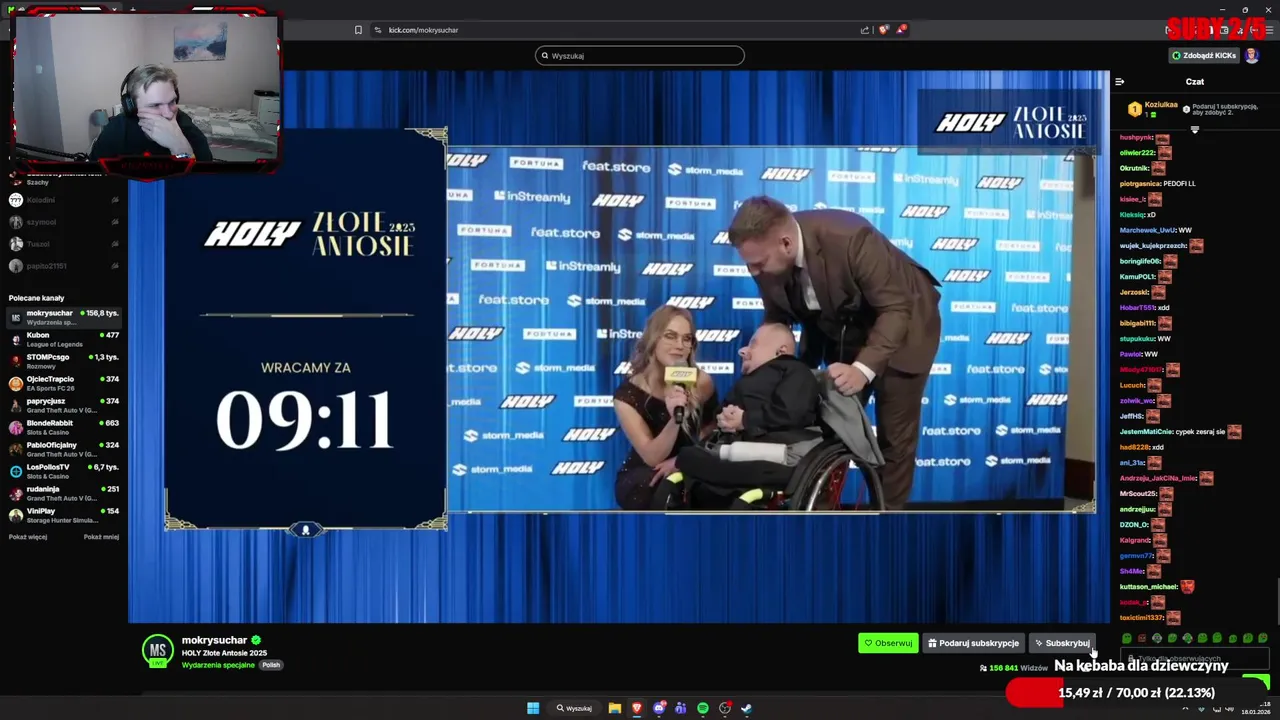Image resolution: width=1280 pixels, height=720 pixels.
Task: Click chat username piotrgasnica
Action: [1140, 184]
